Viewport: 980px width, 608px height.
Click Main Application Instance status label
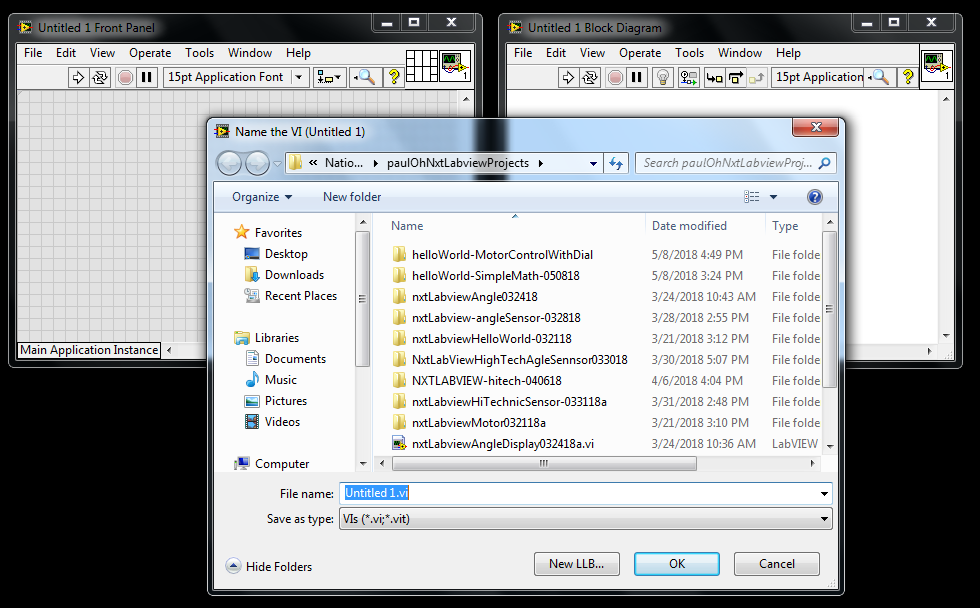[x=89, y=350]
